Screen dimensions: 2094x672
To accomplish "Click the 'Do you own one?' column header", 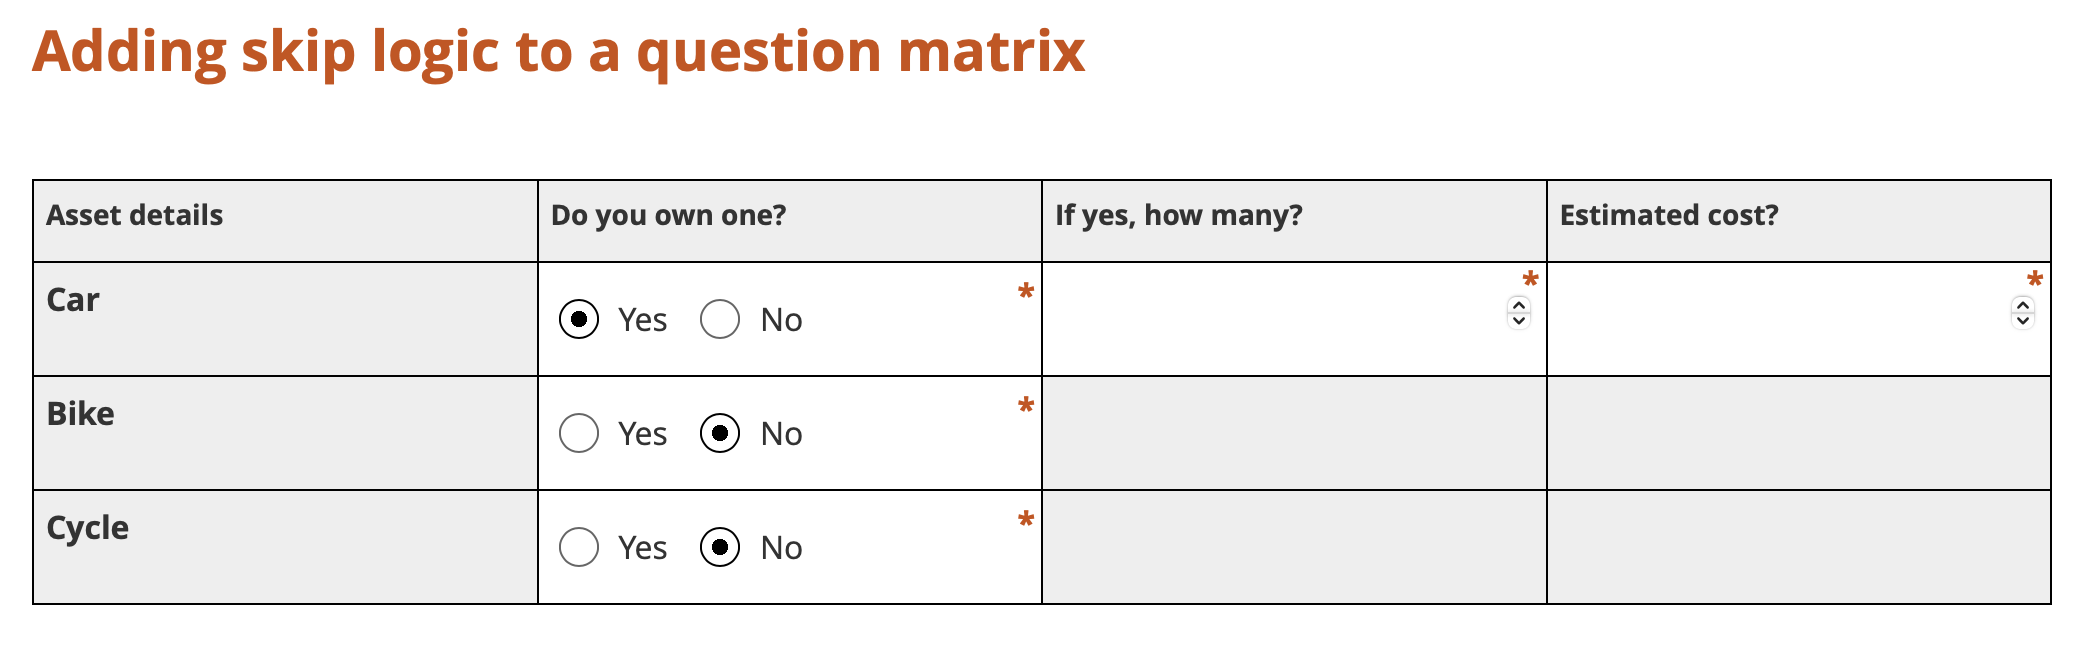I will point(668,215).
